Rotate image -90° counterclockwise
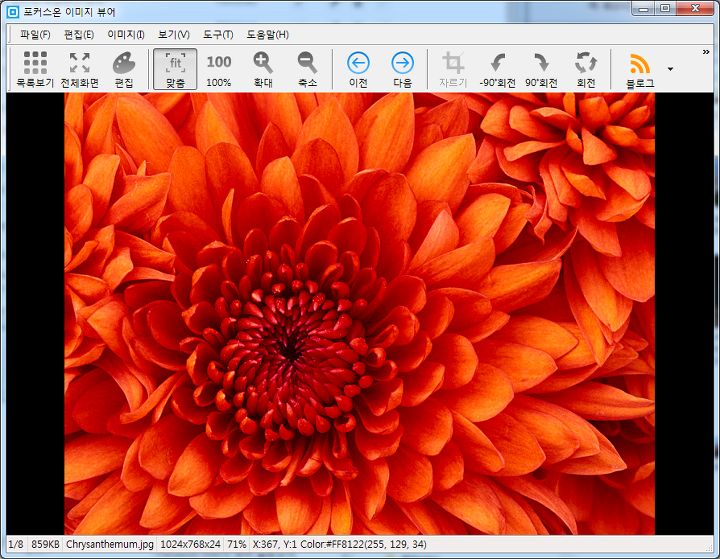This screenshot has height=559, width=720. tap(497, 69)
